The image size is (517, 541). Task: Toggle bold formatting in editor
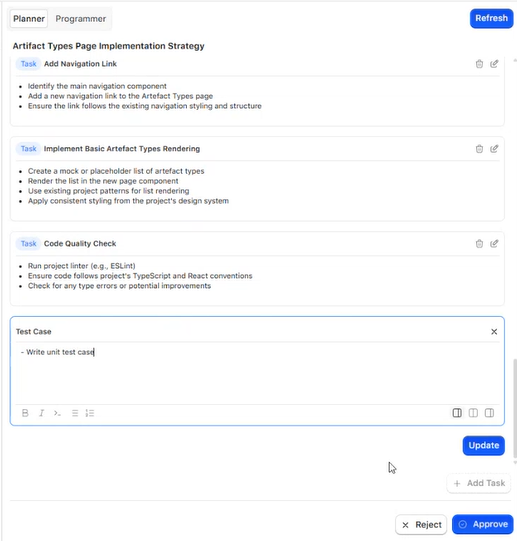coord(25,413)
